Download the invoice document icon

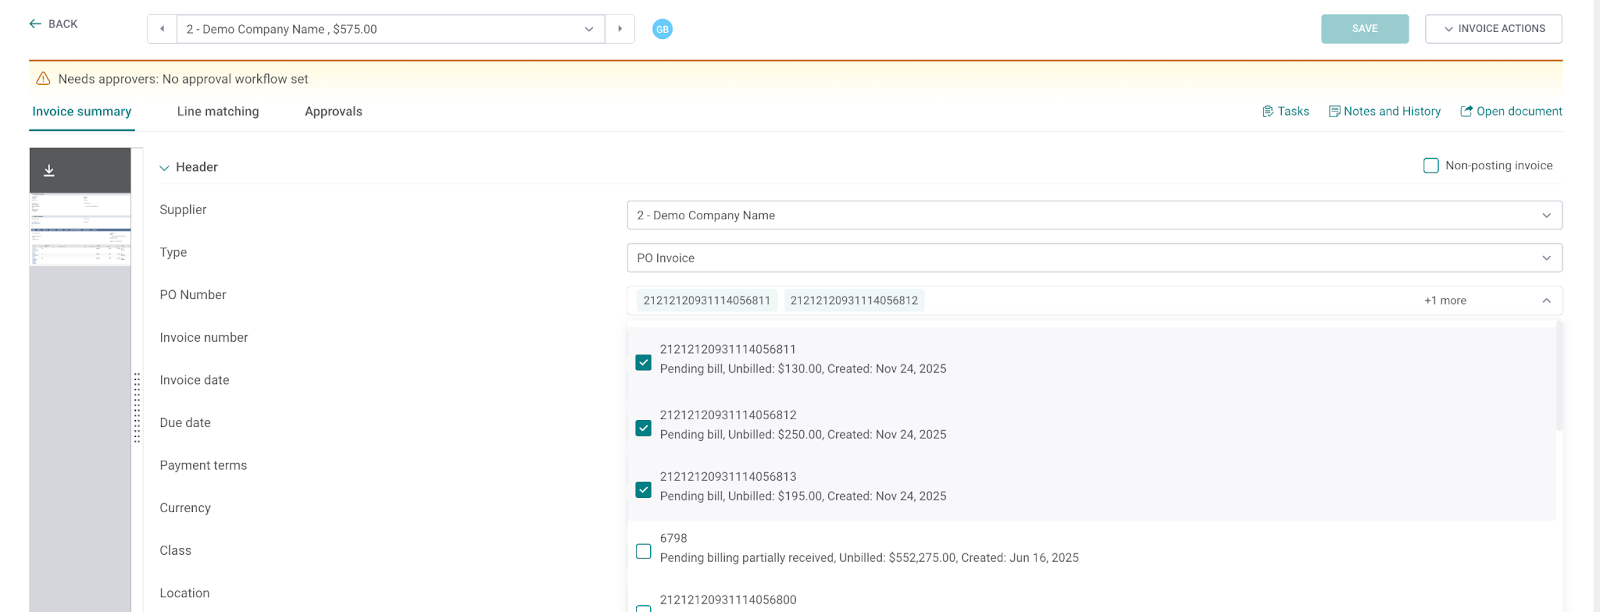(49, 171)
